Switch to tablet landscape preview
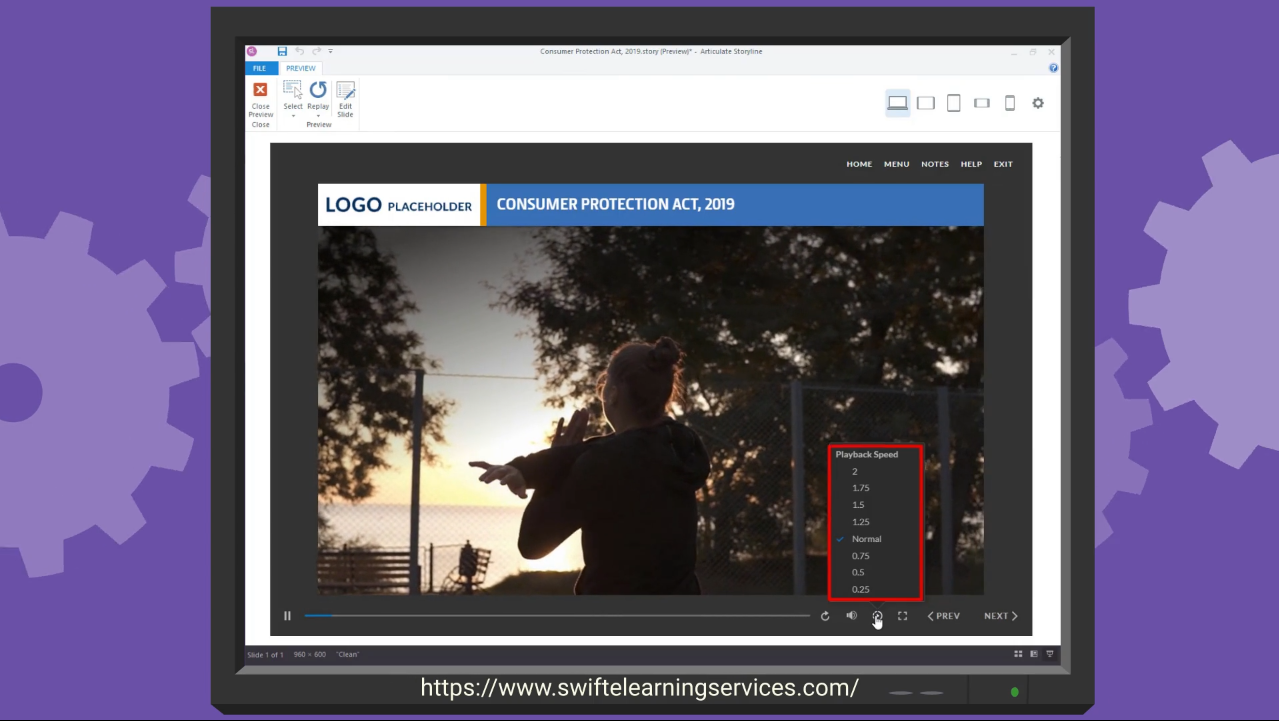Screen dimensions: 1279x721 926,103
